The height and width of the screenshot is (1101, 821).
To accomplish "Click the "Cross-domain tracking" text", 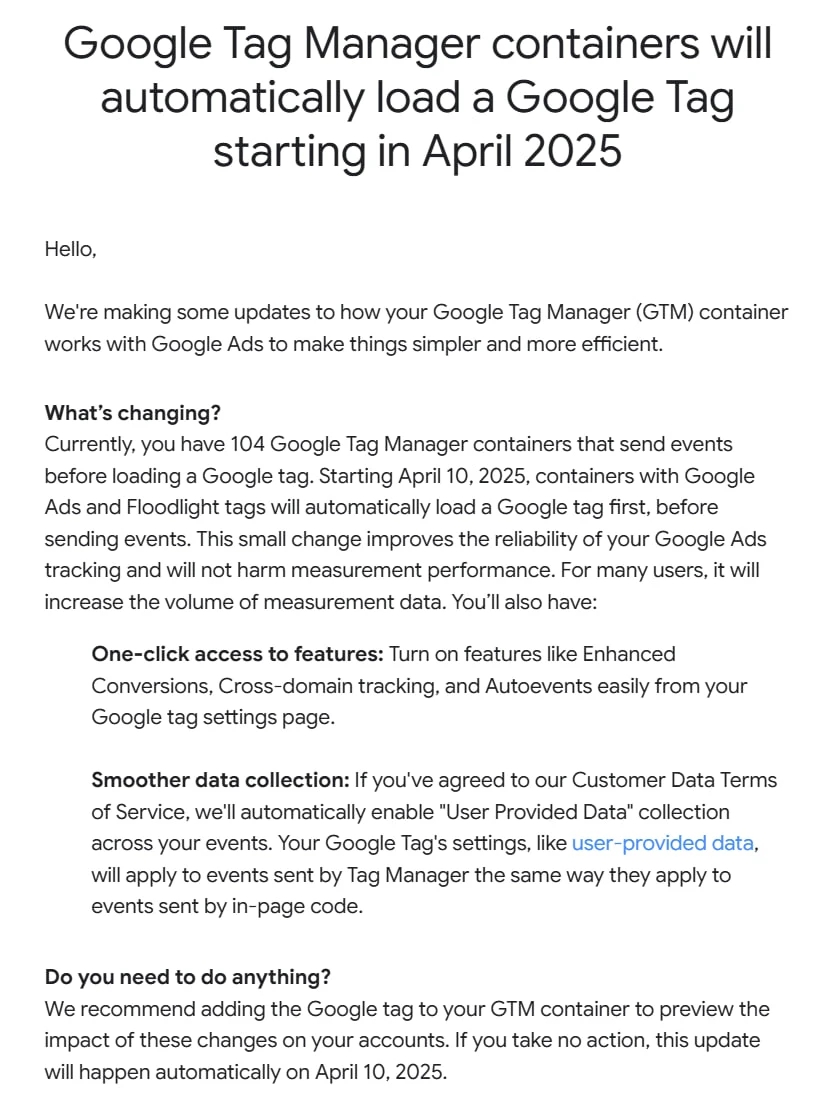I will (327, 685).
